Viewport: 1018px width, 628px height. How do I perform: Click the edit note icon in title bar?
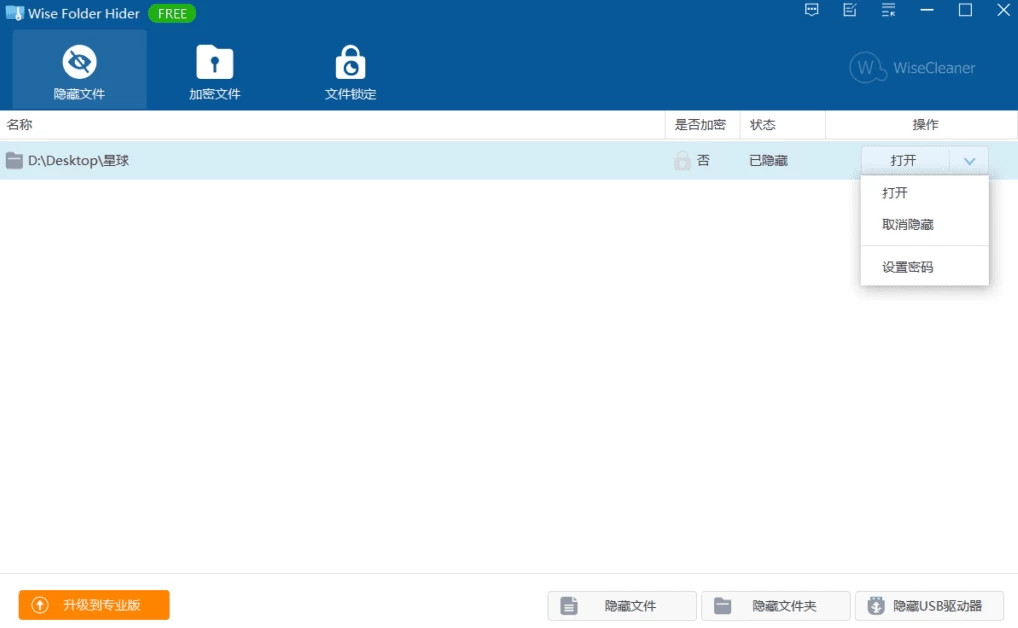[850, 10]
